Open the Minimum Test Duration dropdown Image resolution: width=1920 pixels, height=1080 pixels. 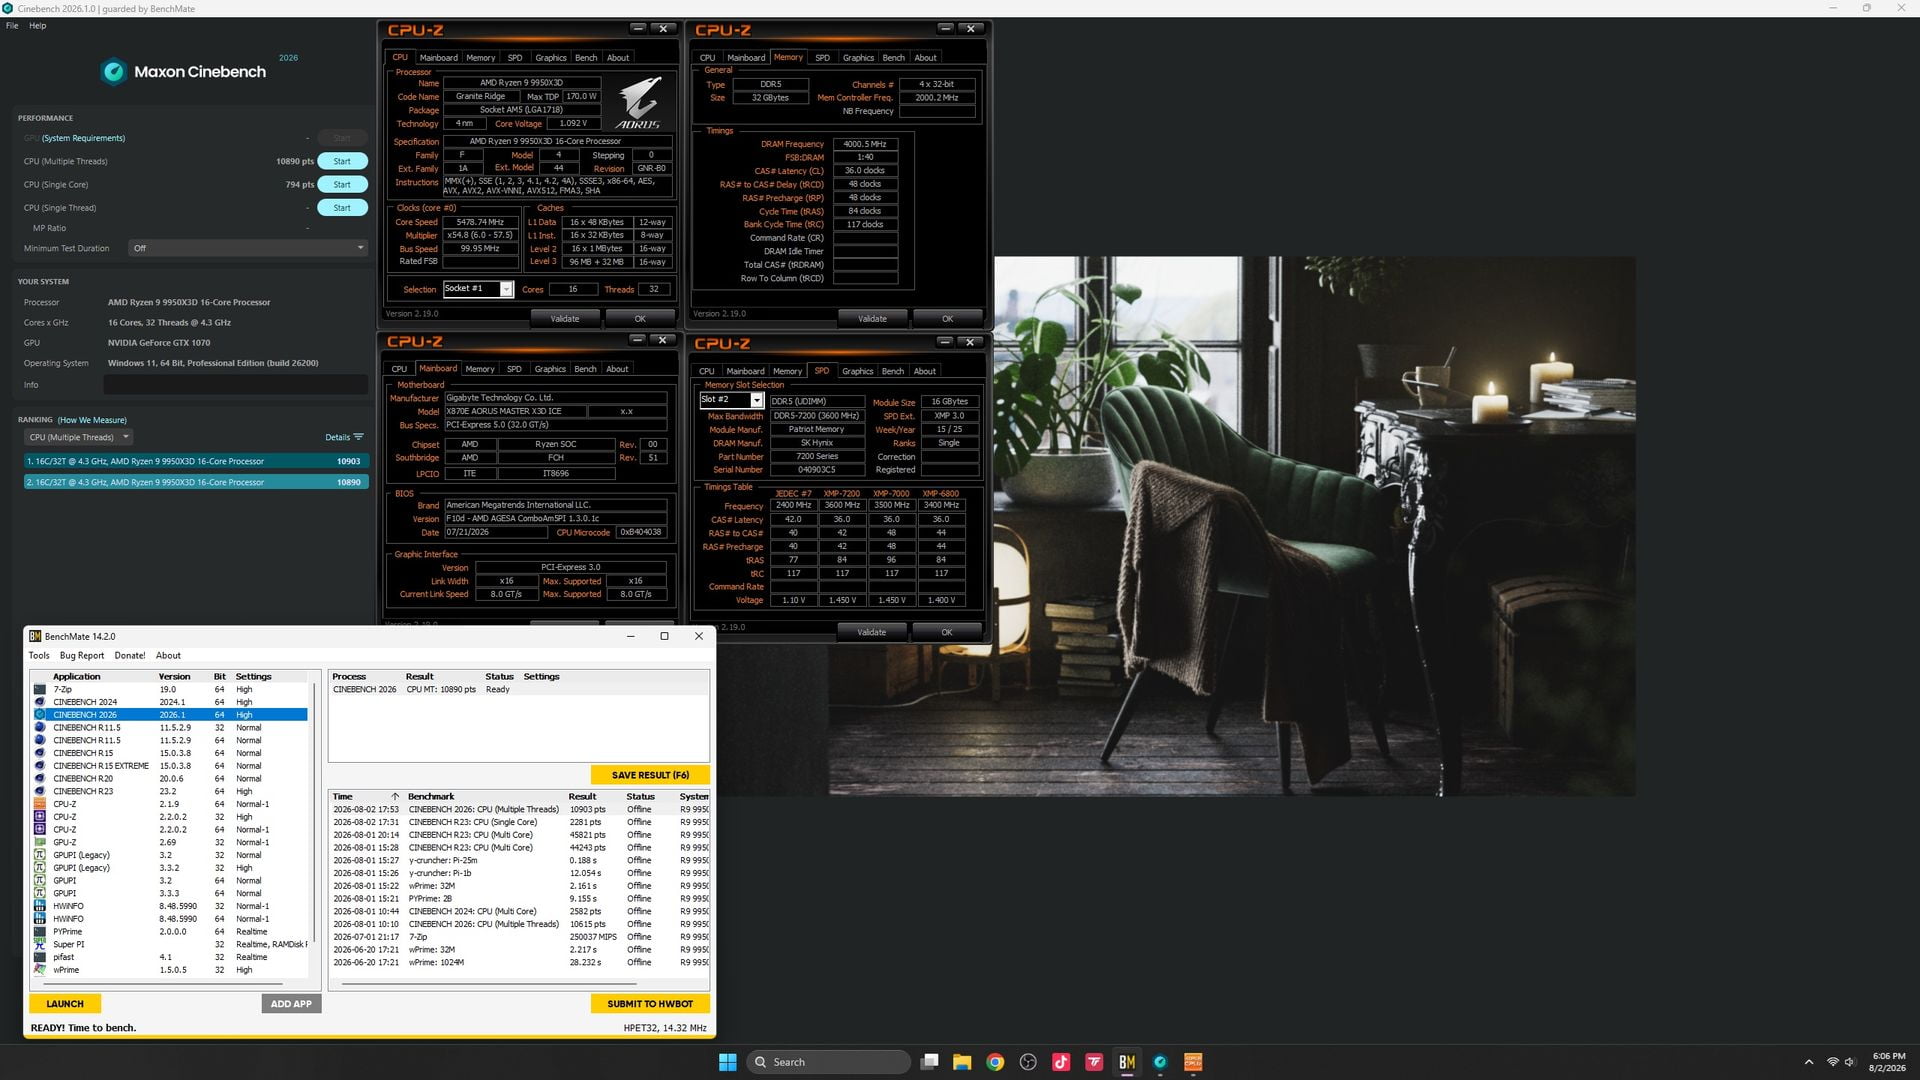(248, 248)
